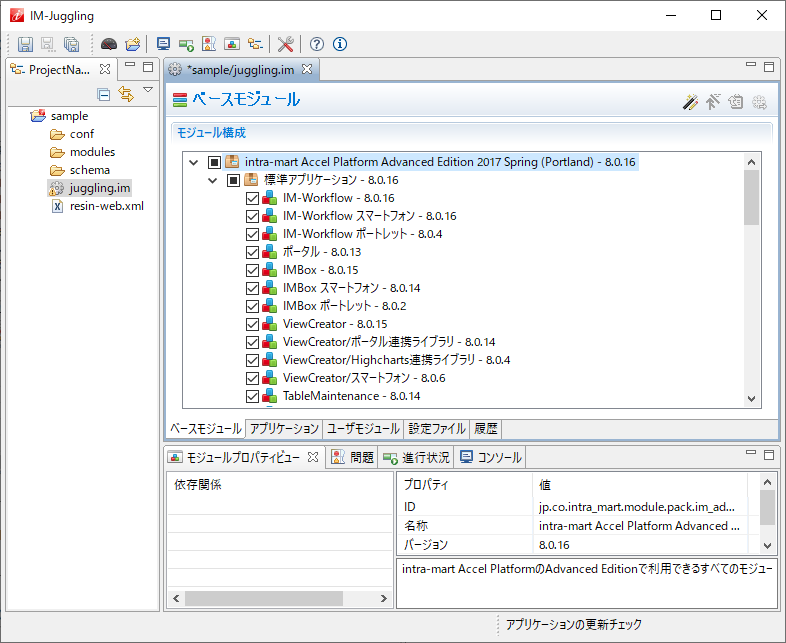The image size is (786, 643).
Task: Select the modules folder
Action: point(92,152)
